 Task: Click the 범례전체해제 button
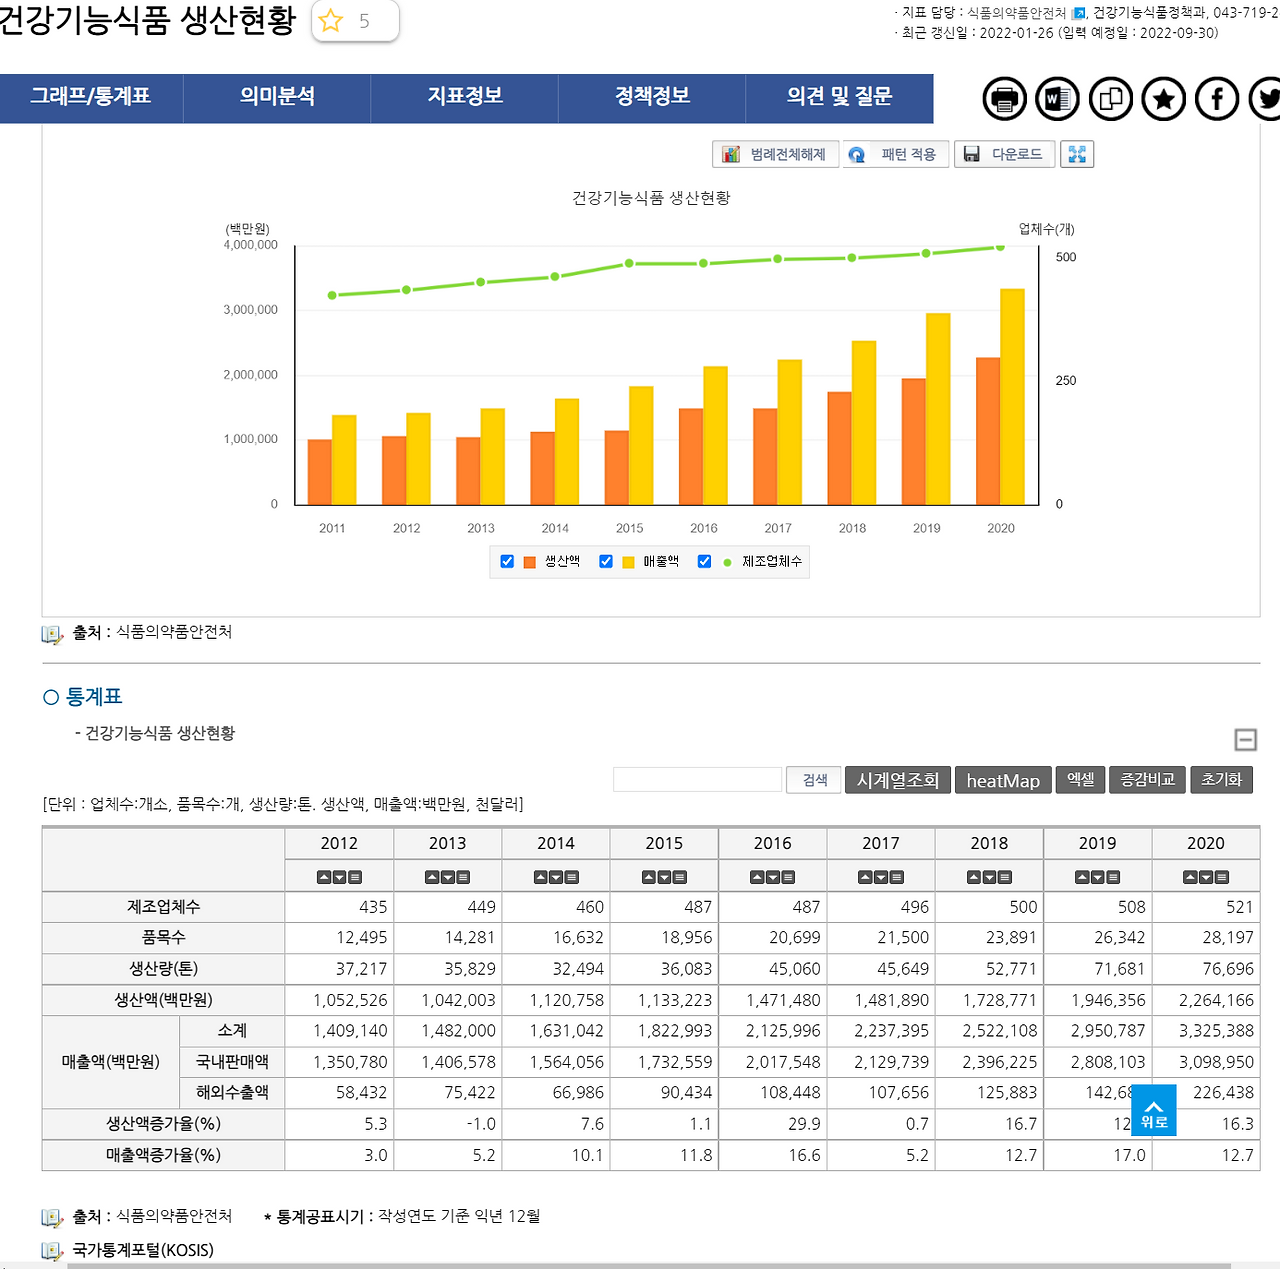click(776, 154)
